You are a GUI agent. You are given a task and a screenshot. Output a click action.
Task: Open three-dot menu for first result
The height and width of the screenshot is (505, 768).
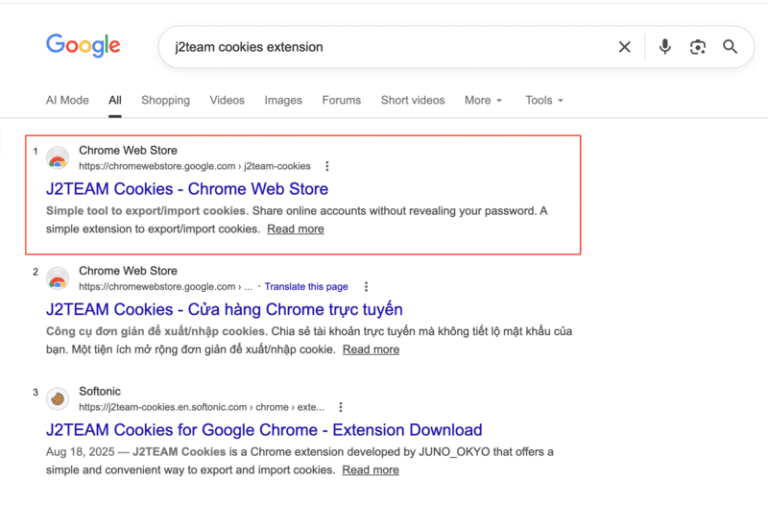[x=327, y=166]
